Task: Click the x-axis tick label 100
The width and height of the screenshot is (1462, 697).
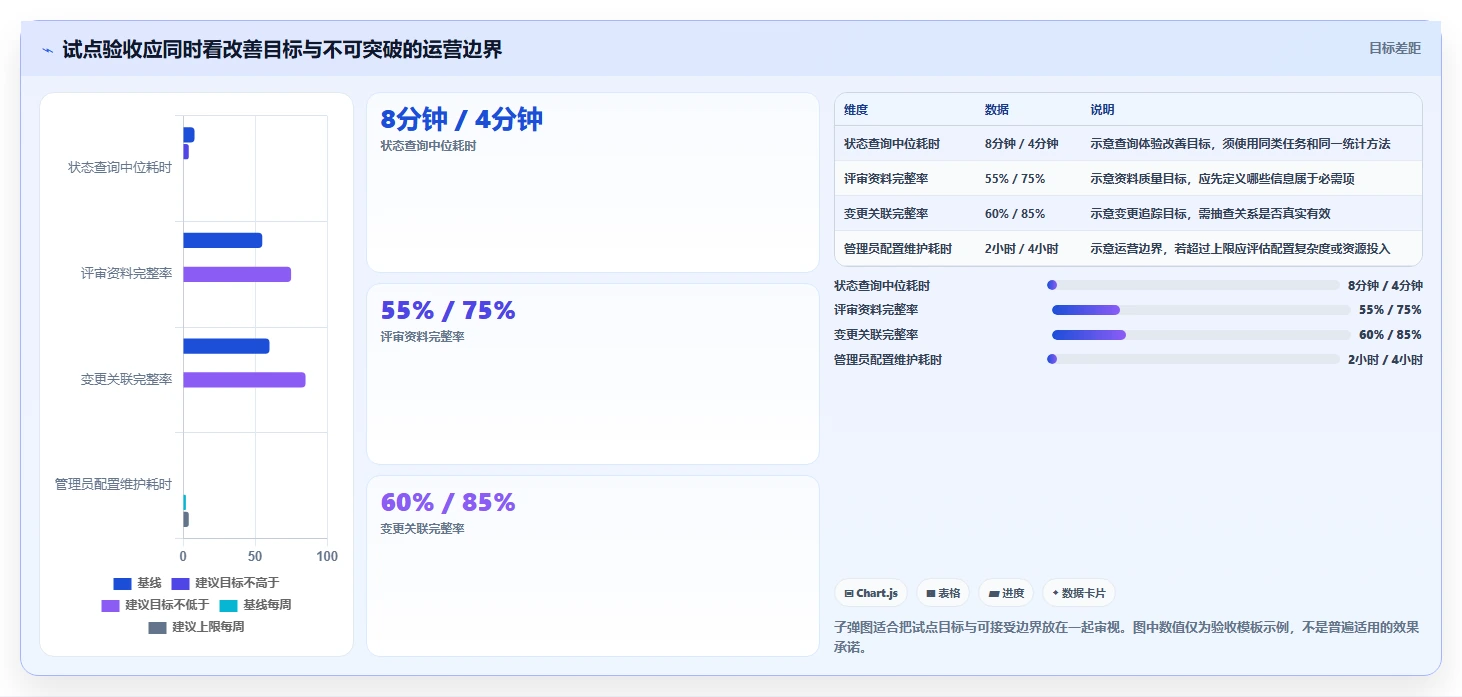Action: [327, 557]
